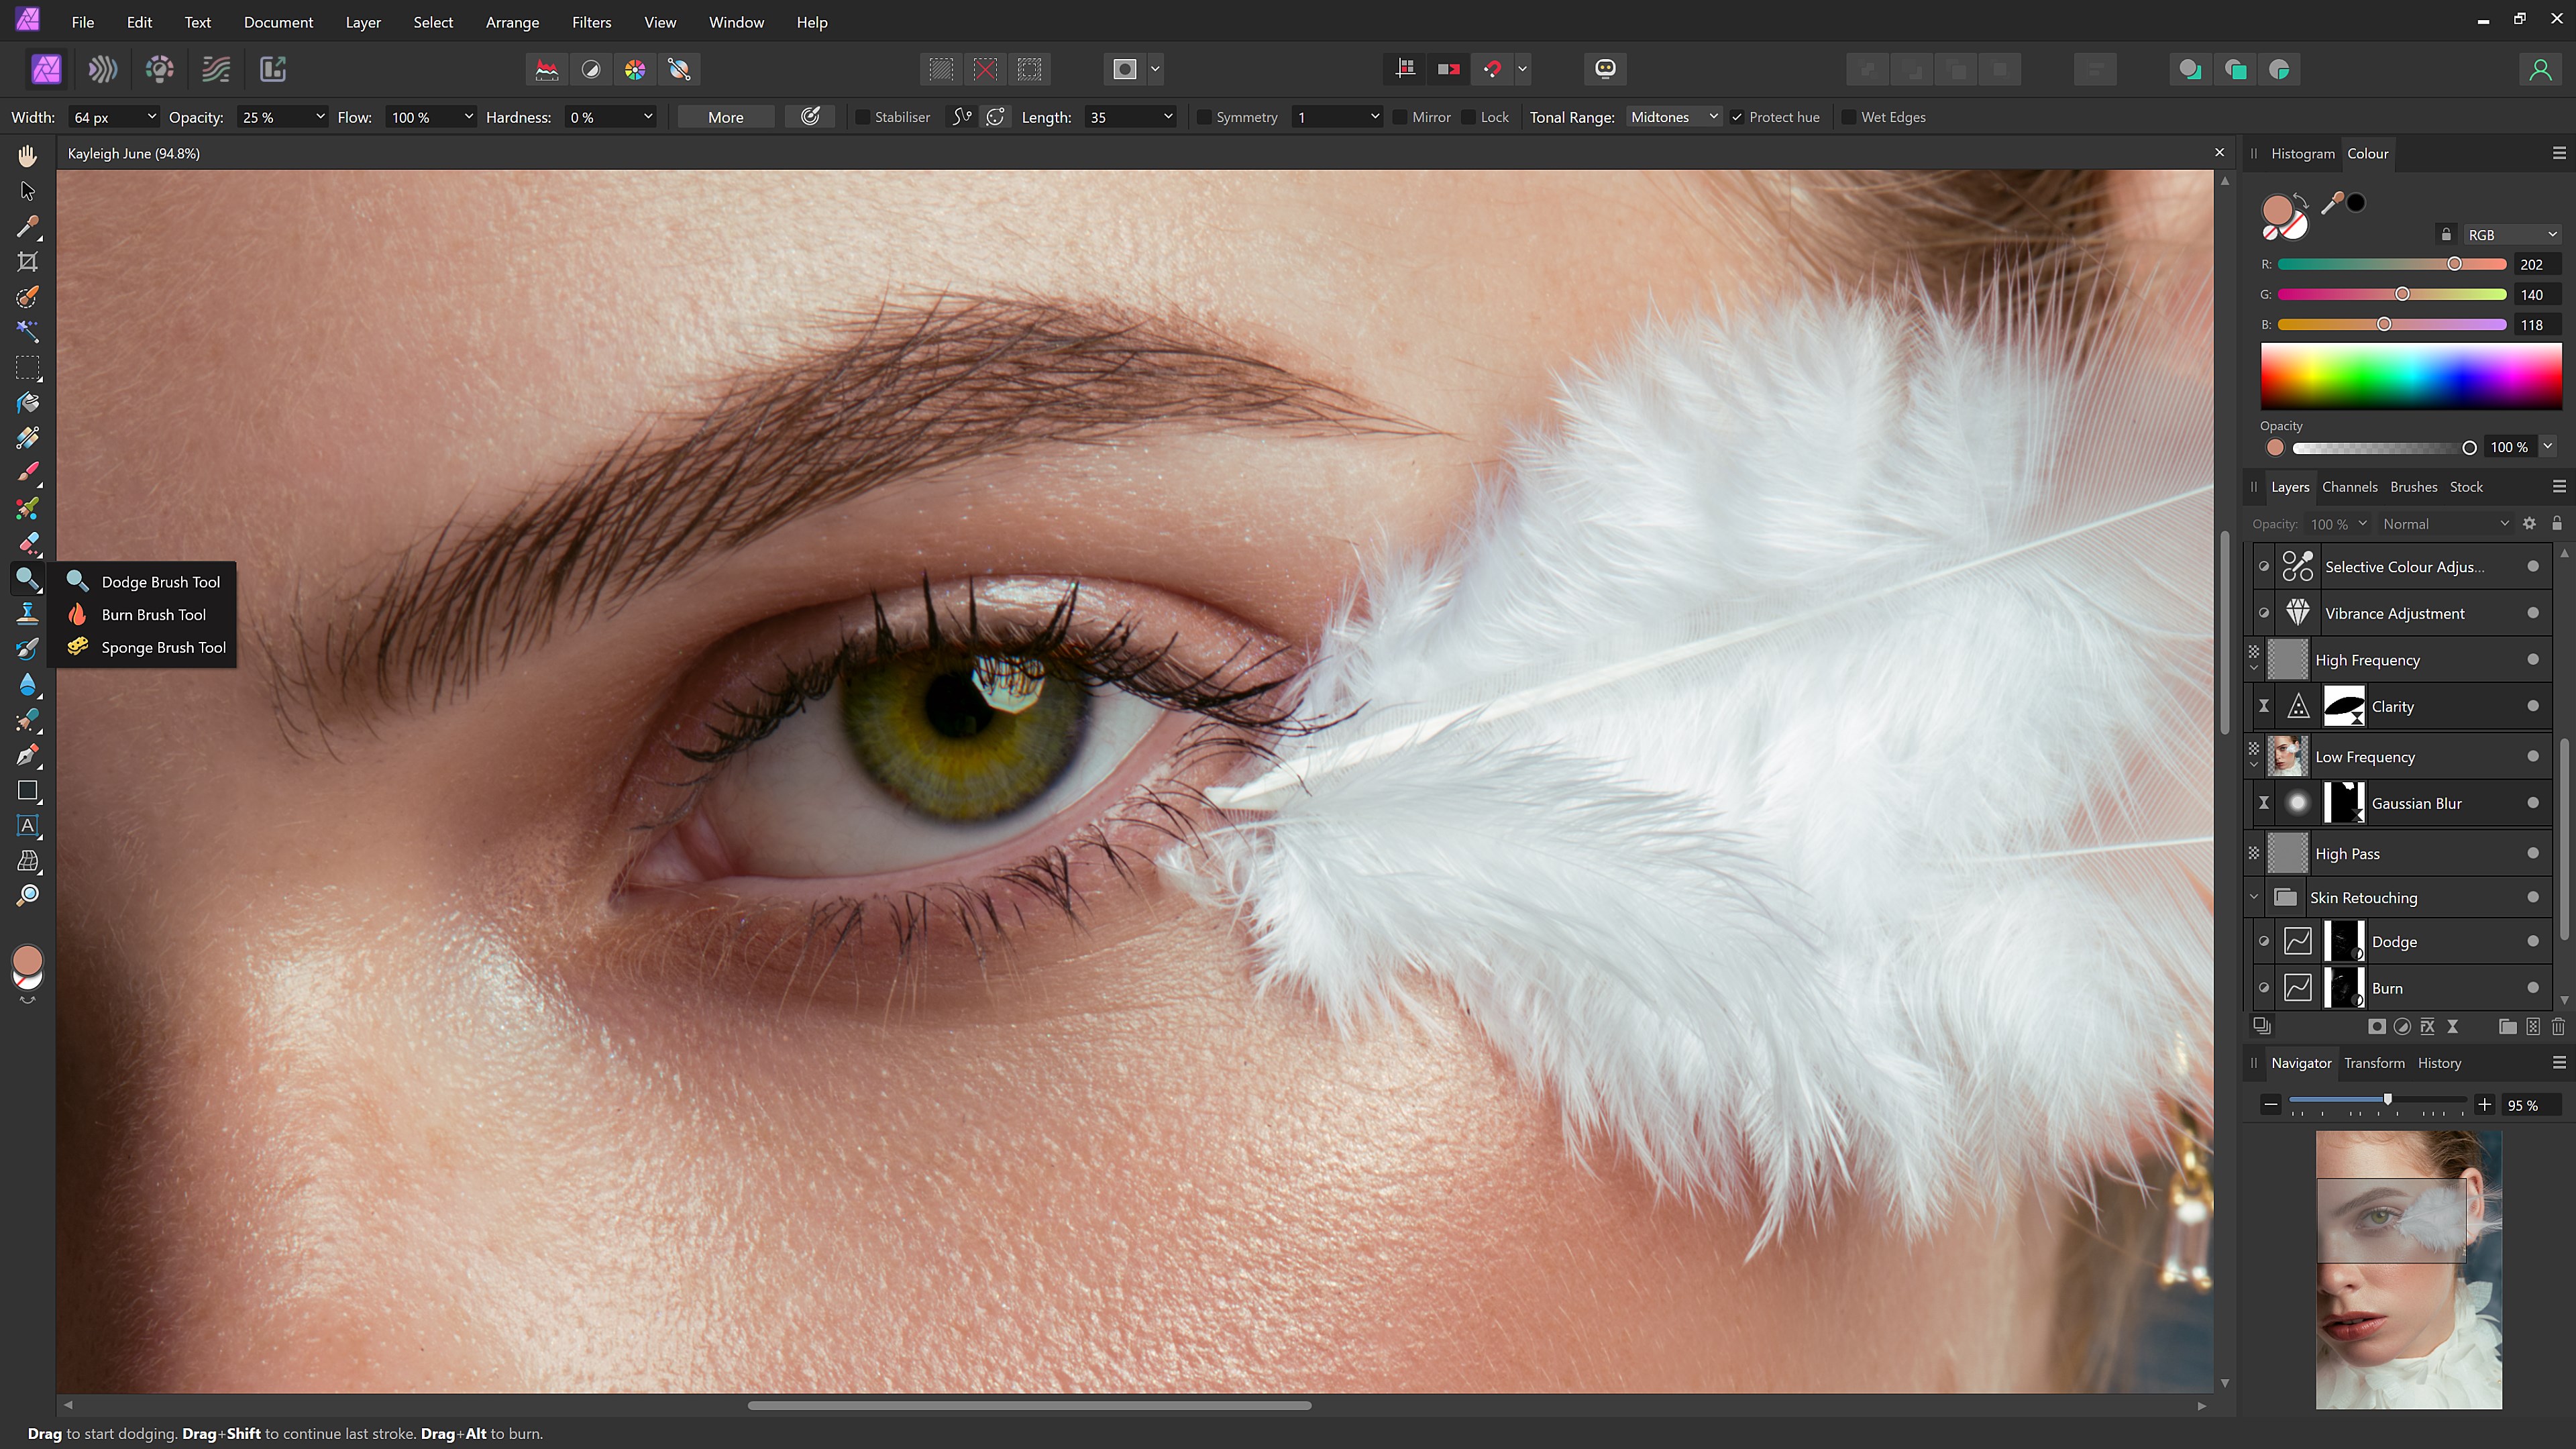Switch to the Channels tab
This screenshot has height=1449, width=2576.
point(2350,487)
